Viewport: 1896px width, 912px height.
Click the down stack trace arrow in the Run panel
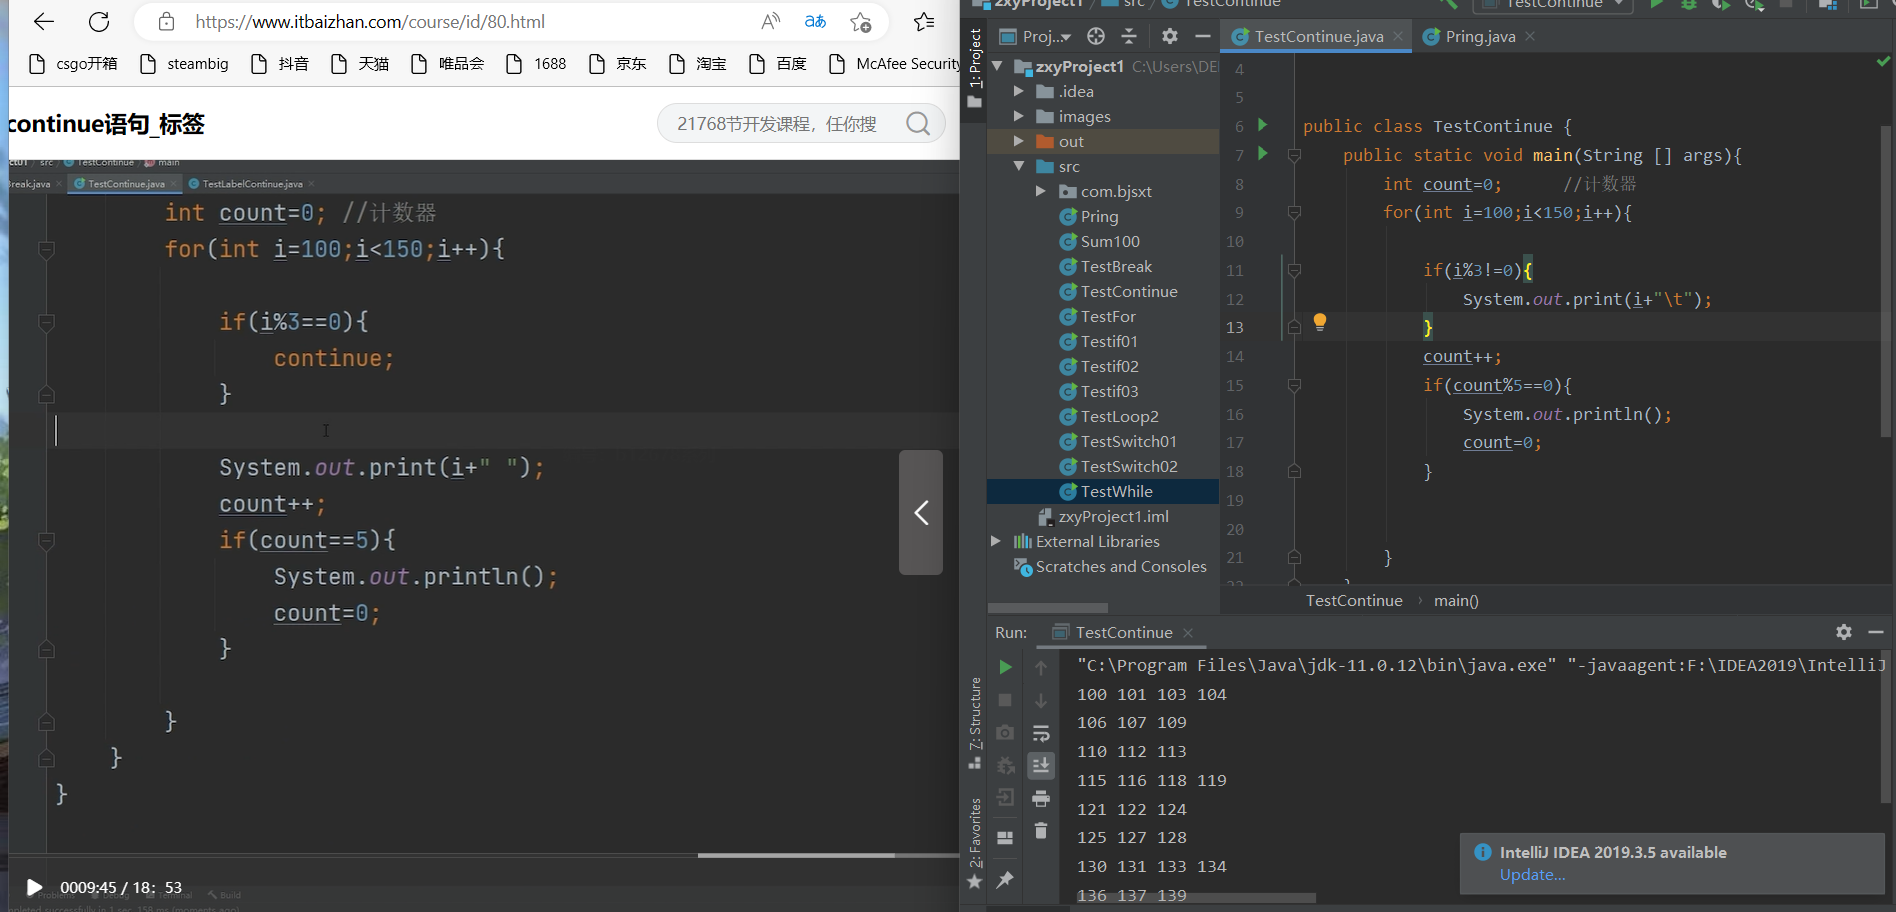point(1041,700)
